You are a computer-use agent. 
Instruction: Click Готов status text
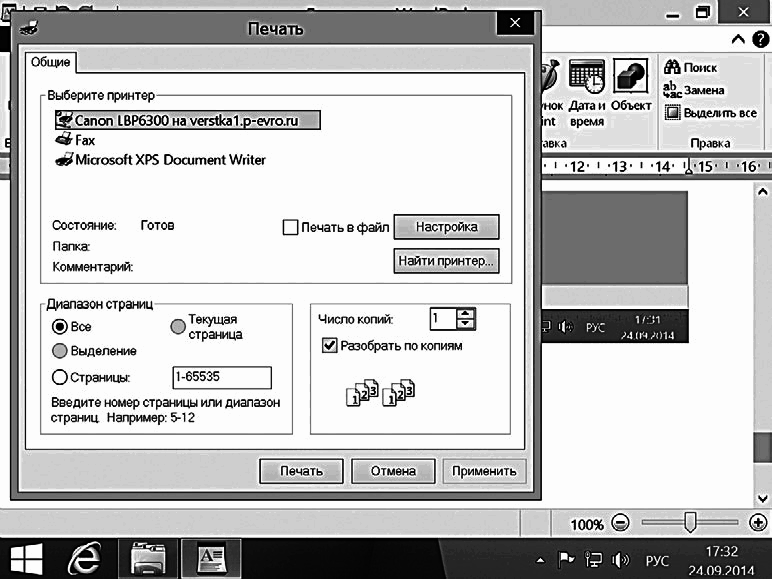[x=158, y=225]
